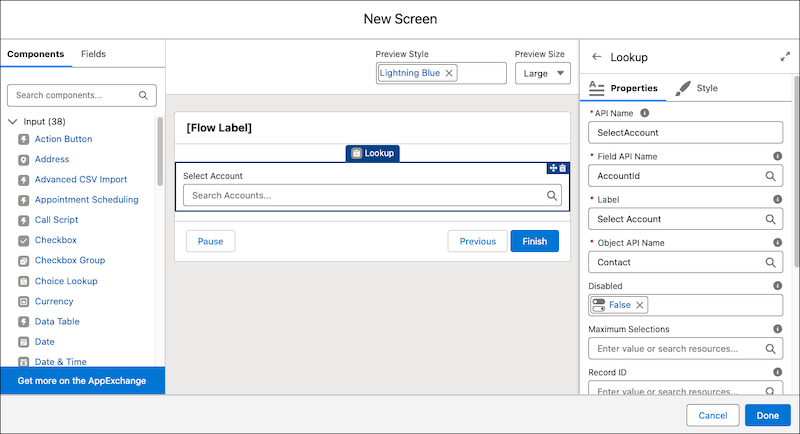Expand the properties panel with the expand icon

point(785,58)
